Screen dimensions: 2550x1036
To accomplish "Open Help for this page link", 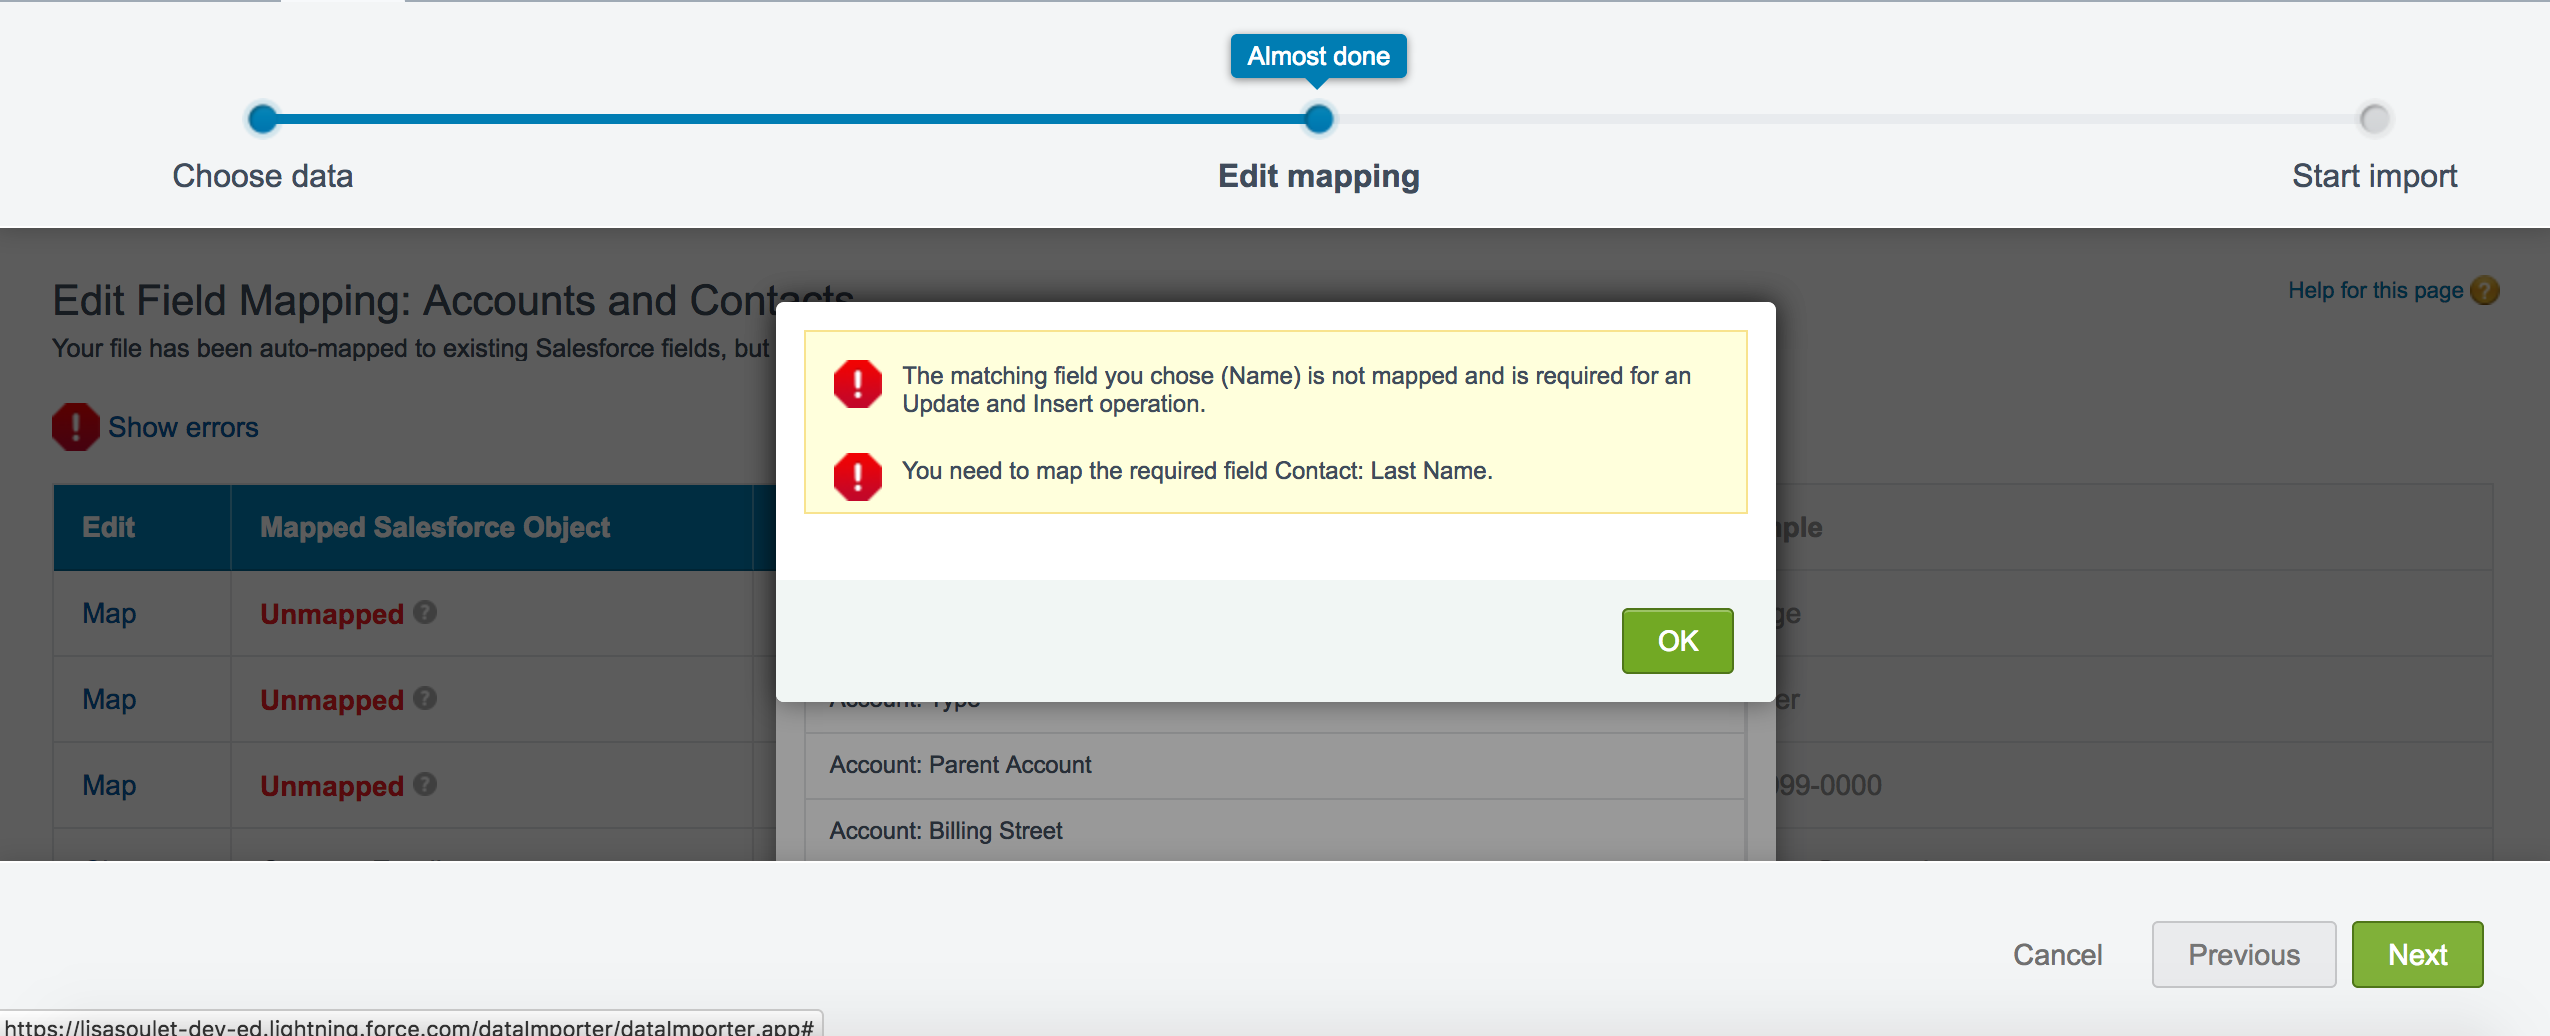I will point(2375,290).
